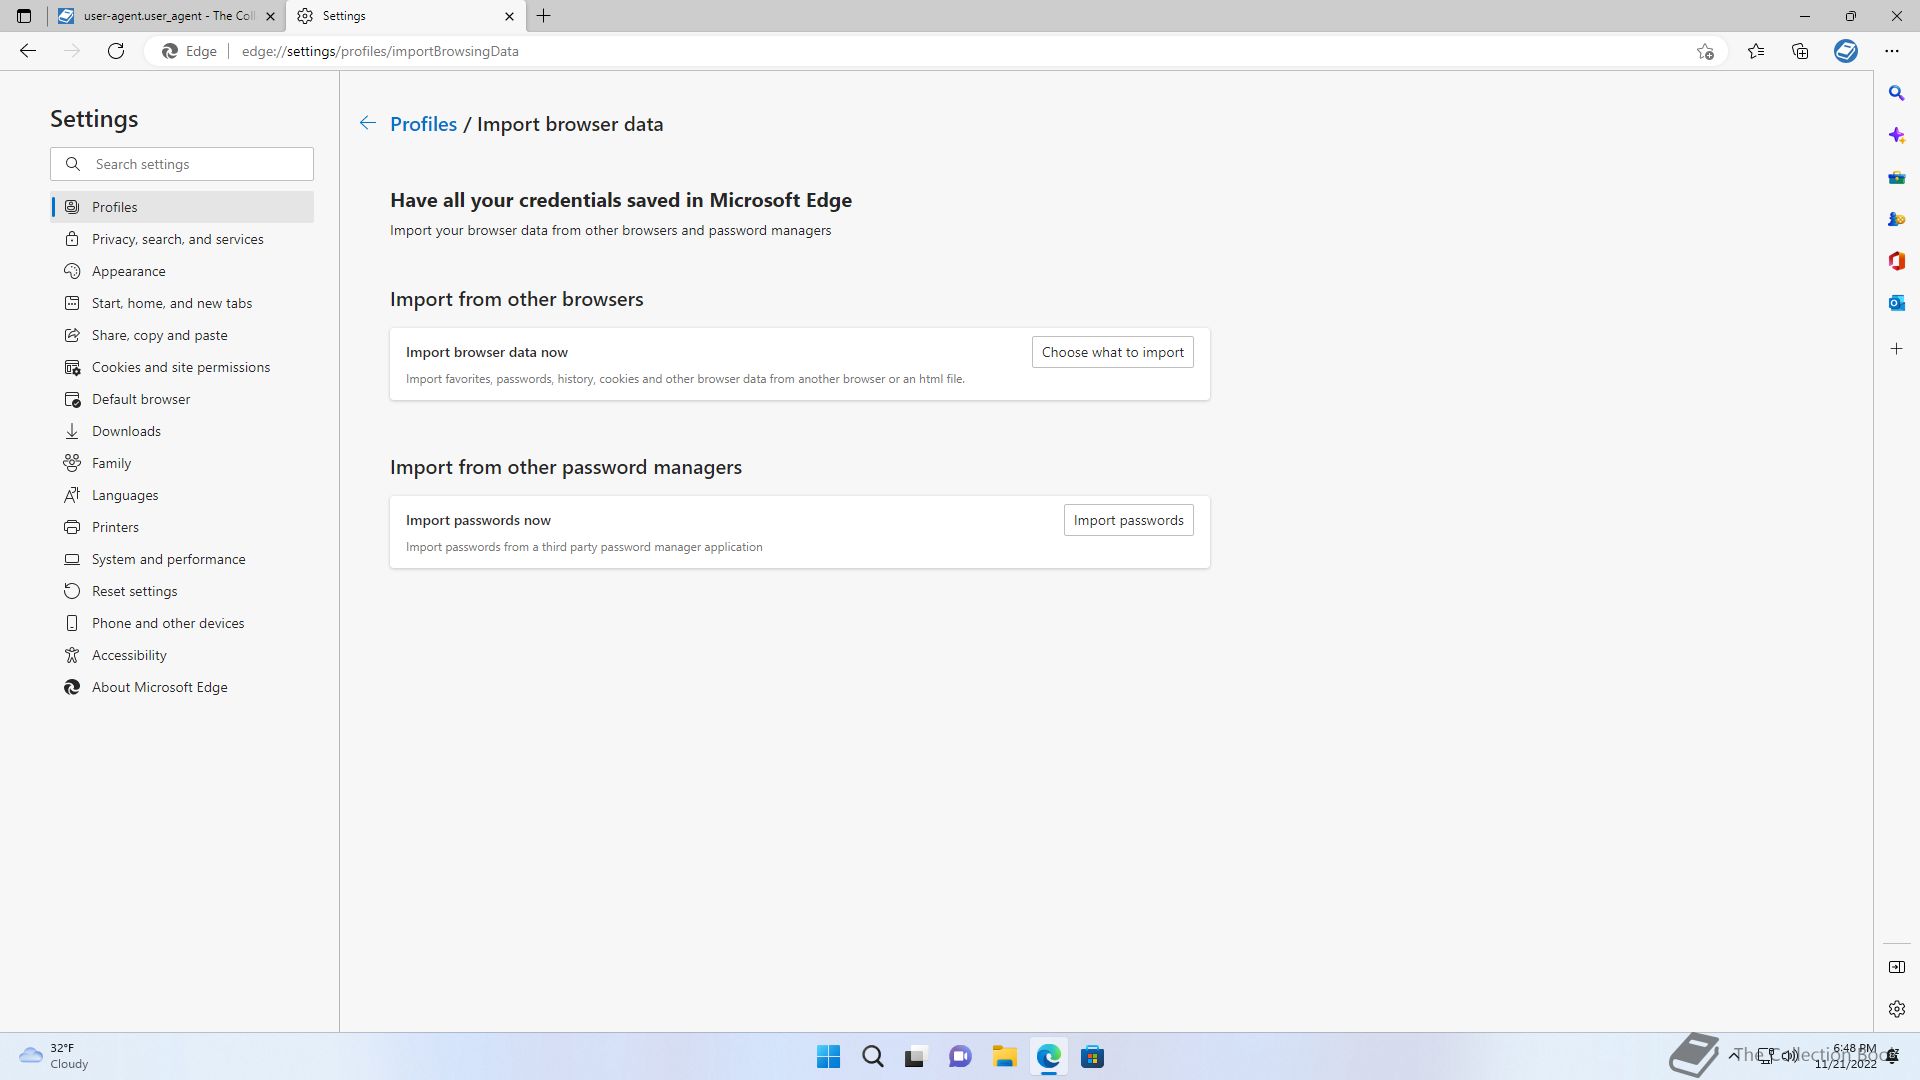The height and width of the screenshot is (1080, 1920).
Task: Open the tab actions menu icon
Action: point(24,16)
